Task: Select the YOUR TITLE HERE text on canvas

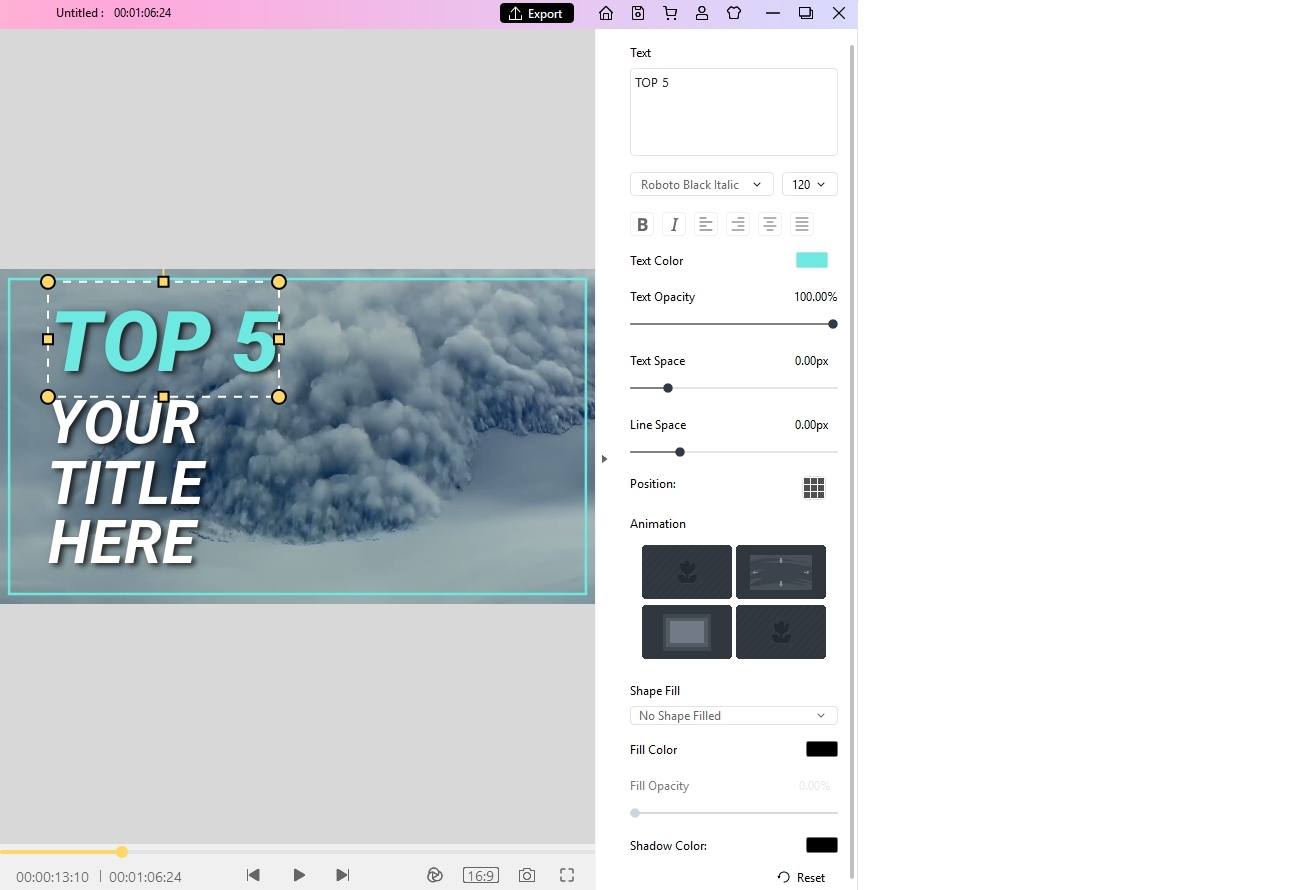Action: pyautogui.click(x=126, y=484)
